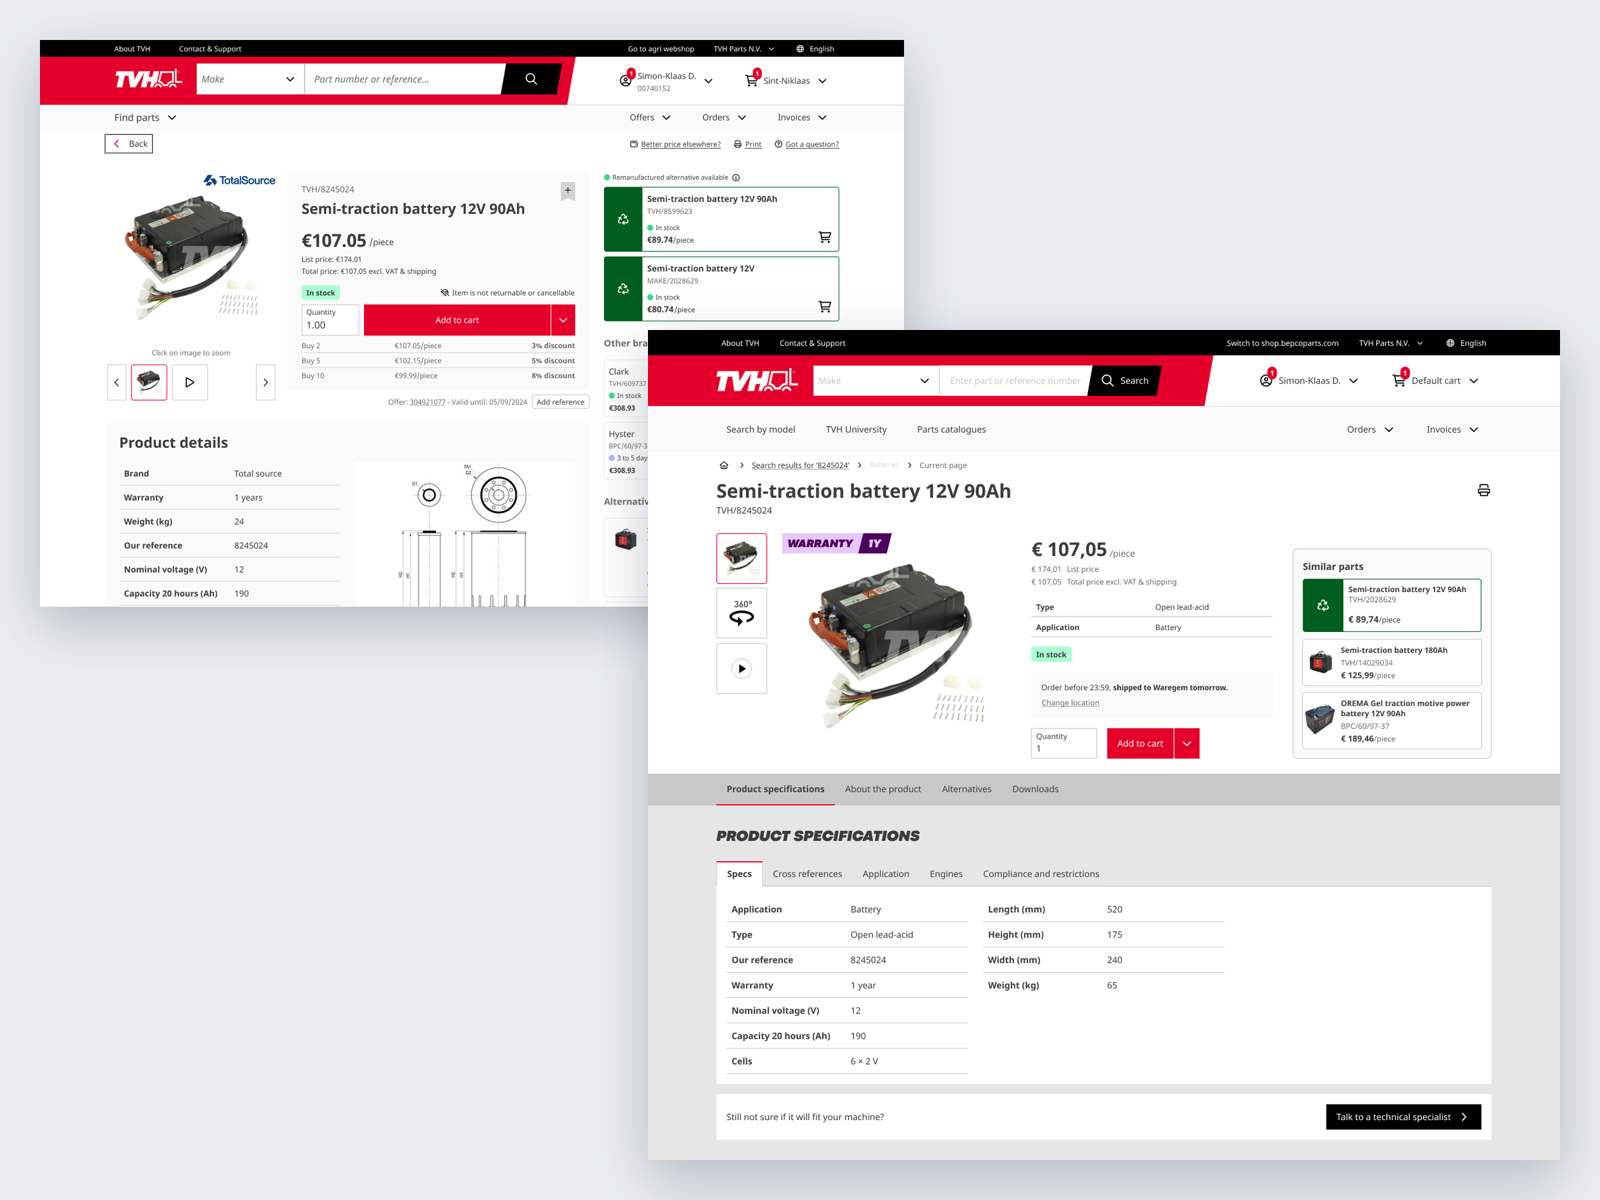Click the printer icon in front window
This screenshot has height=1200, width=1600.
click(x=1484, y=490)
